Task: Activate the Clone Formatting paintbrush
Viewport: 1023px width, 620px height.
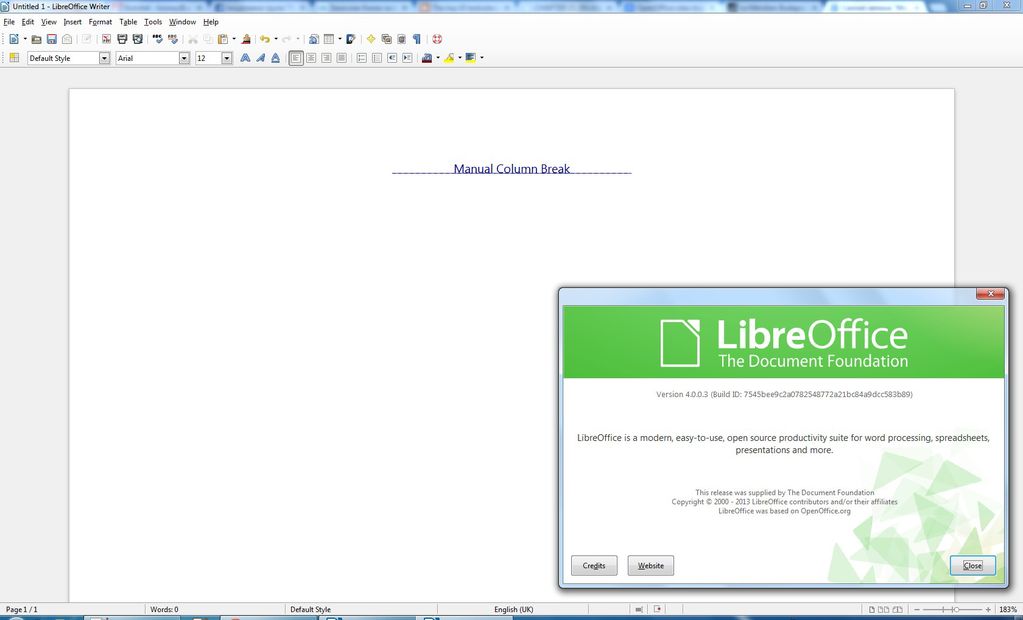Action: [x=246, y=39]
